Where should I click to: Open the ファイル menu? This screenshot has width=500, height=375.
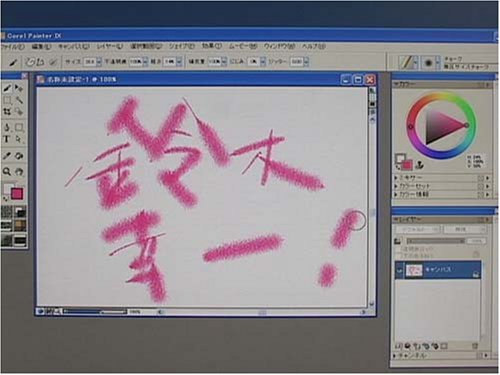[x=13, y=47]
